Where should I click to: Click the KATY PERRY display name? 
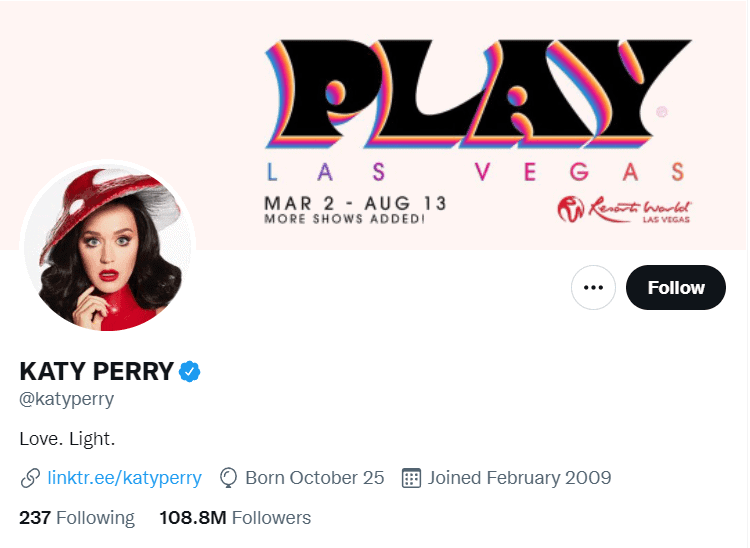(x=97, y=371)
